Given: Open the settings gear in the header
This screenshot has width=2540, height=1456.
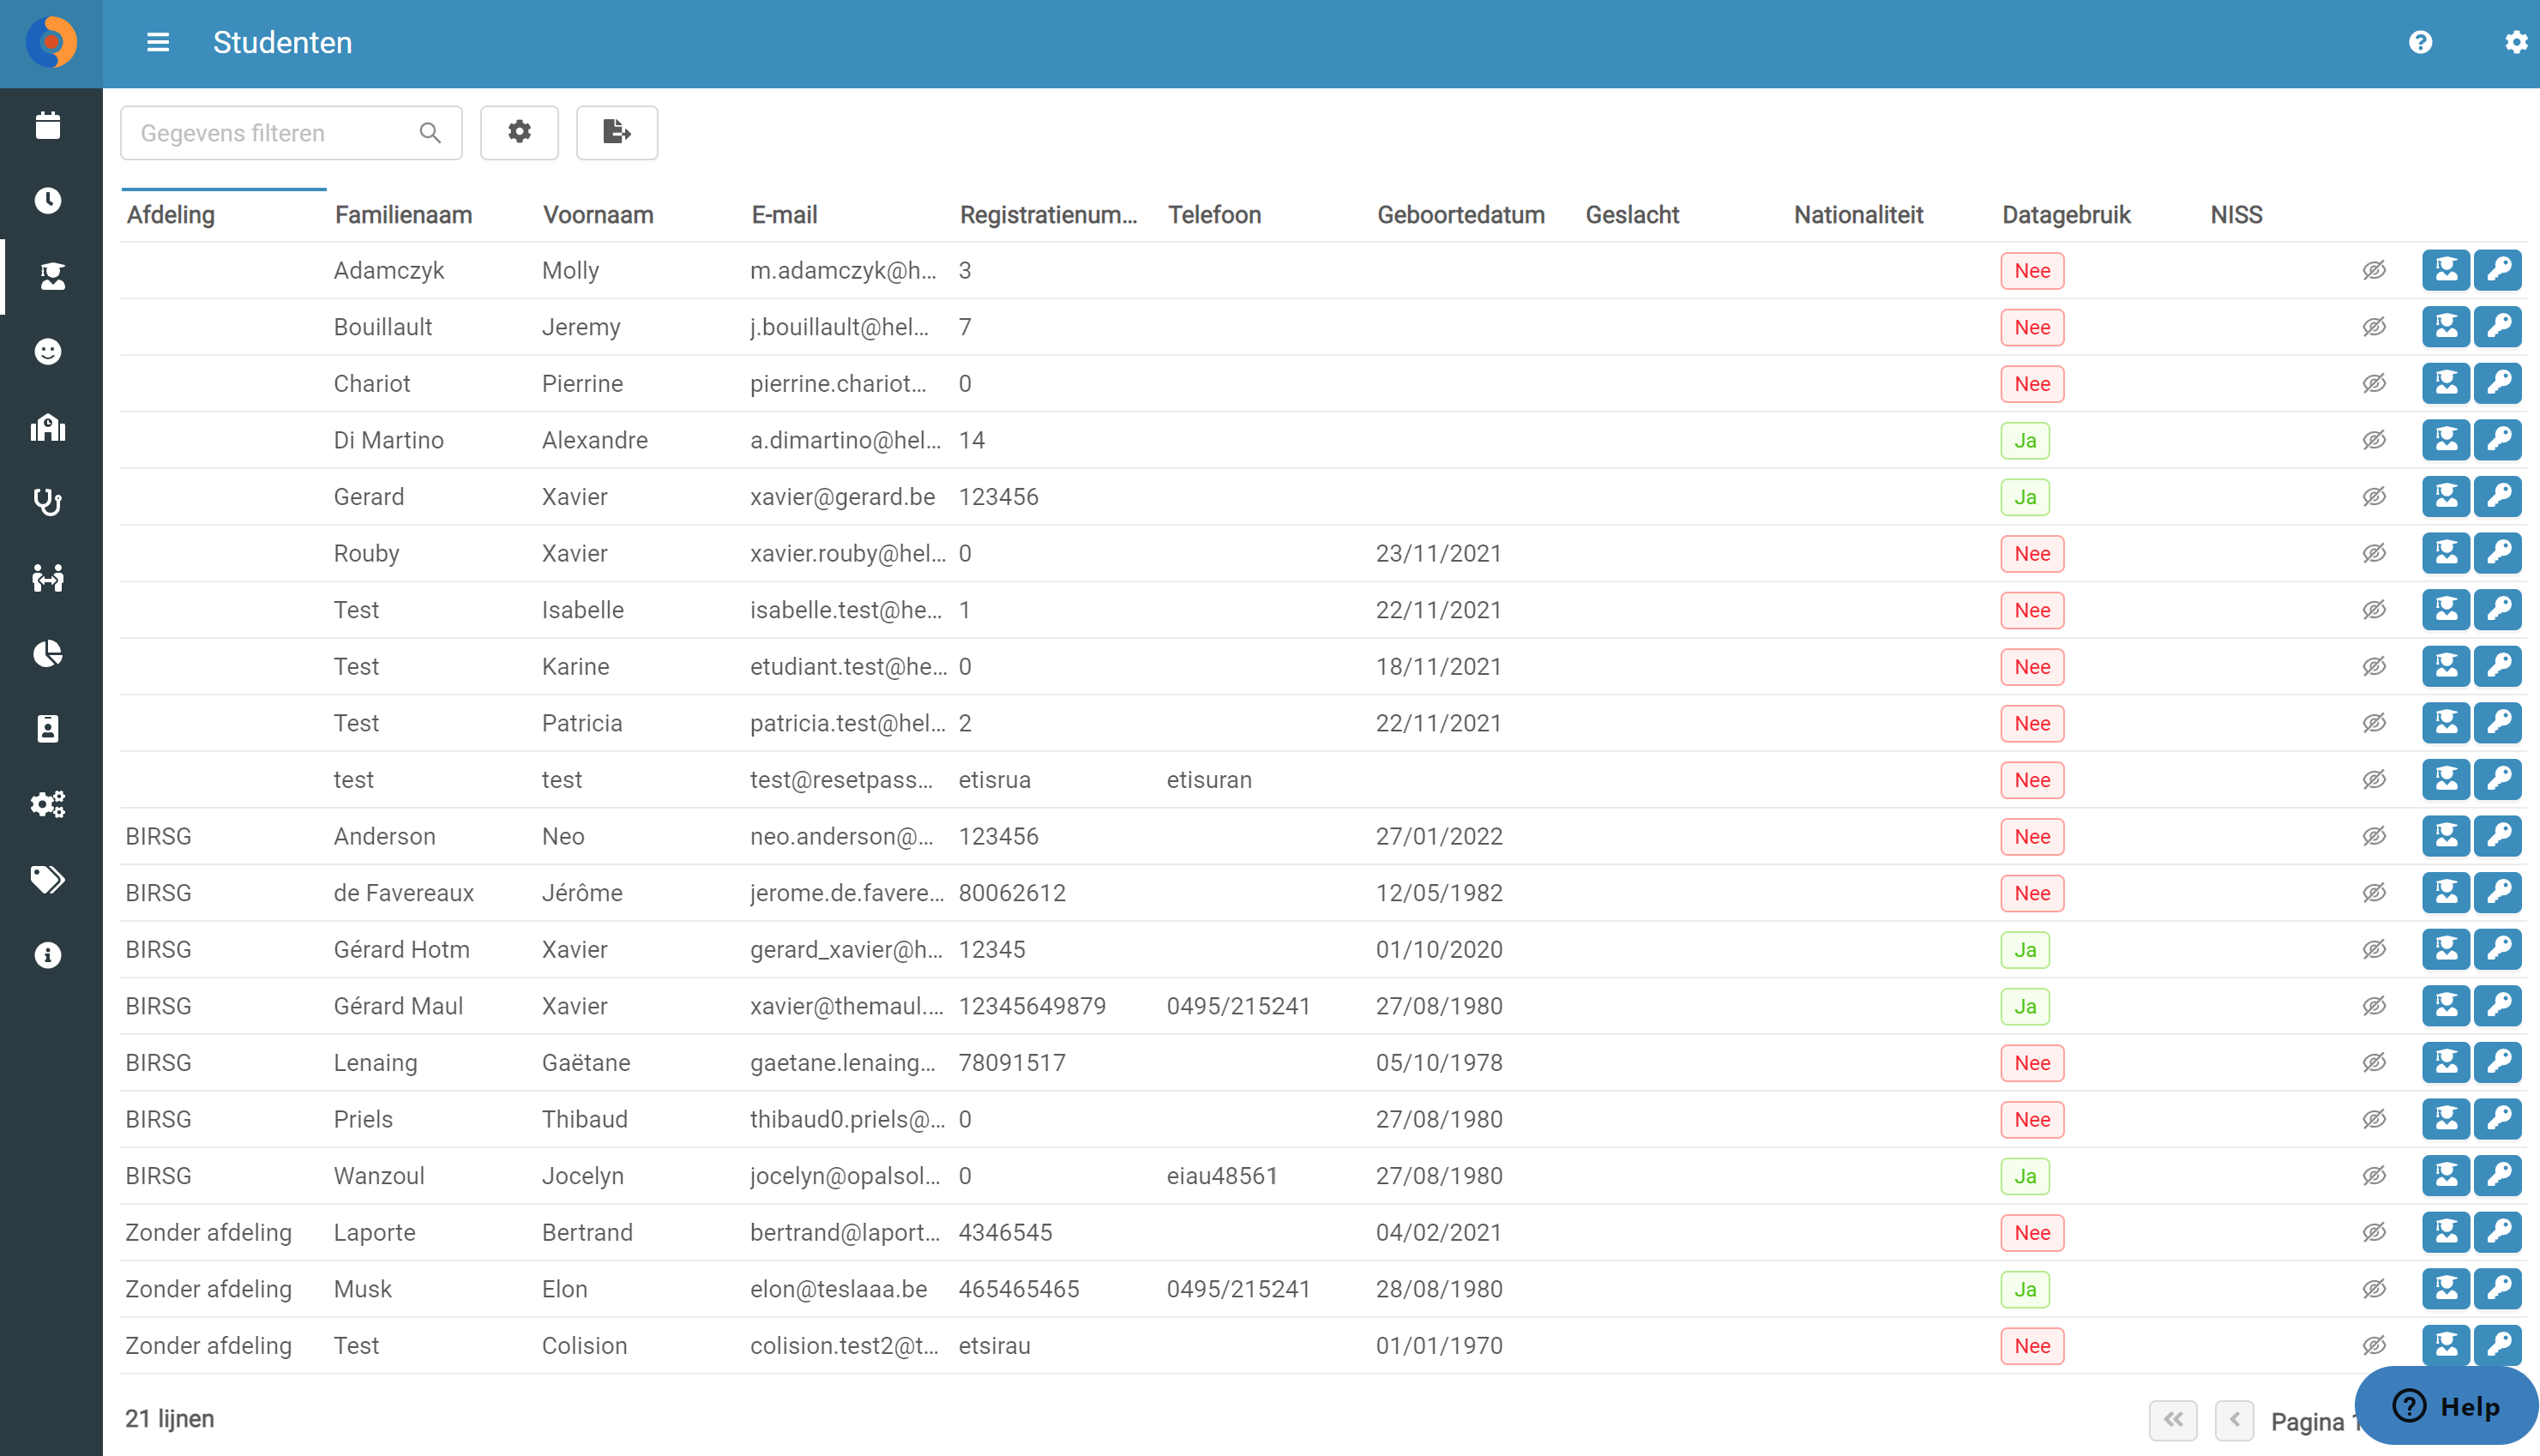Looking at the screenshot, I should (x=2516, y=42).
